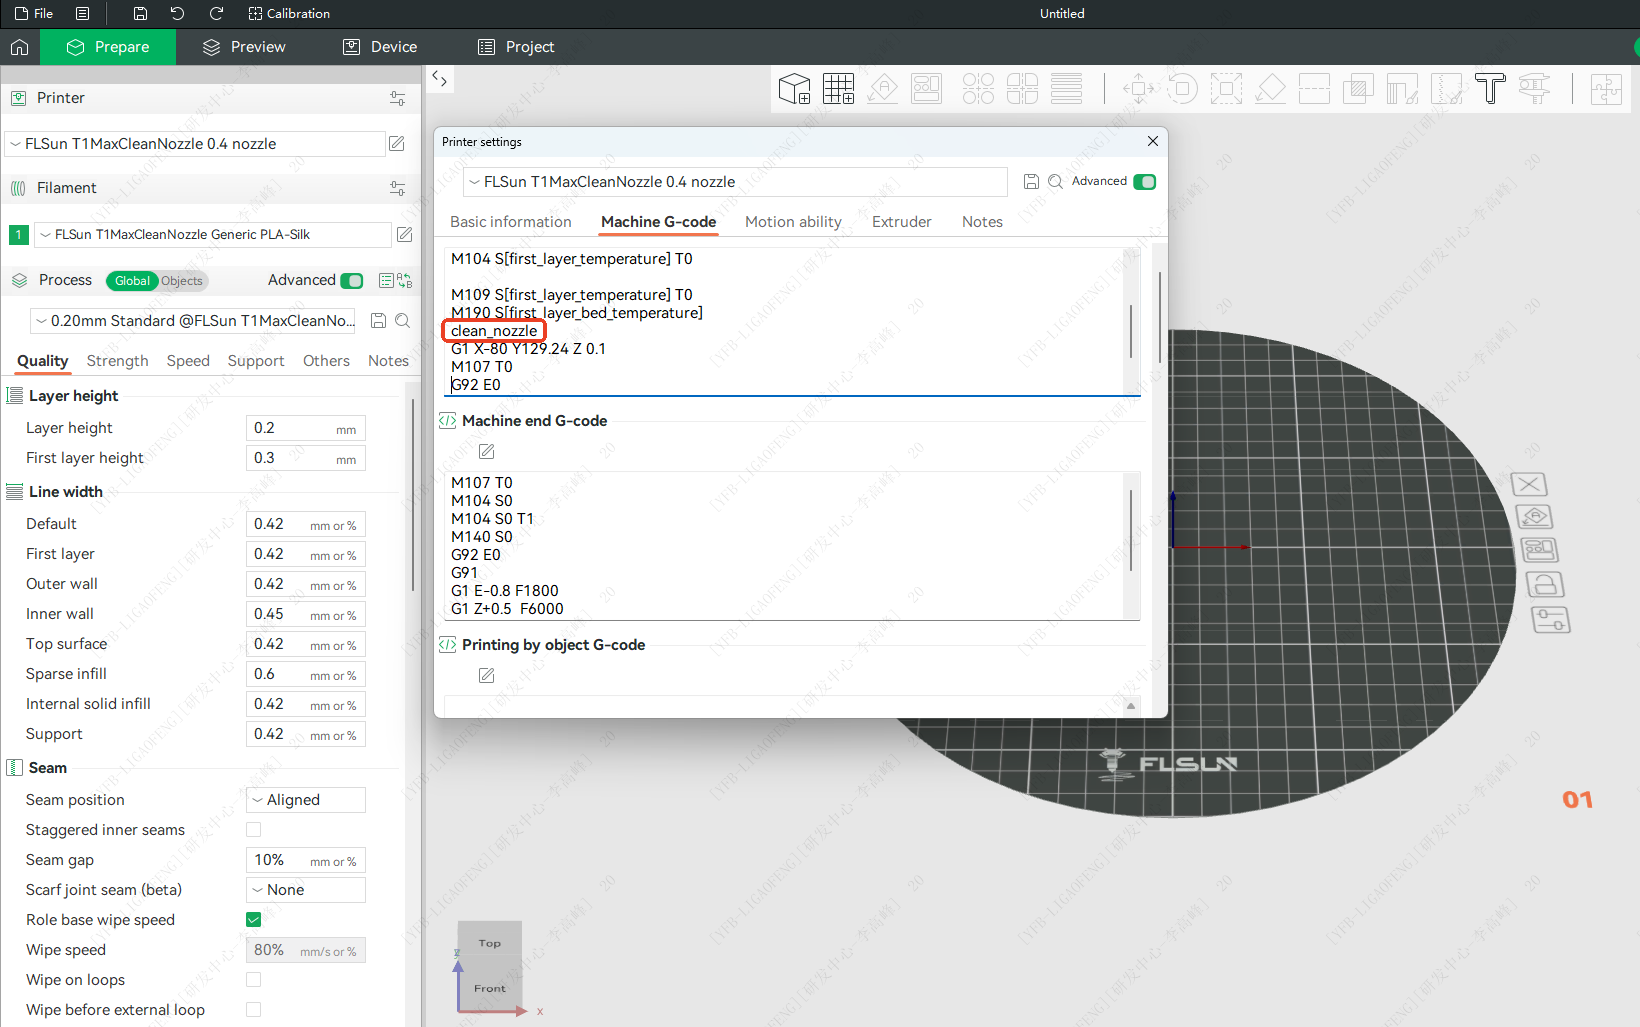Click First layer height value field

(306, 458)
